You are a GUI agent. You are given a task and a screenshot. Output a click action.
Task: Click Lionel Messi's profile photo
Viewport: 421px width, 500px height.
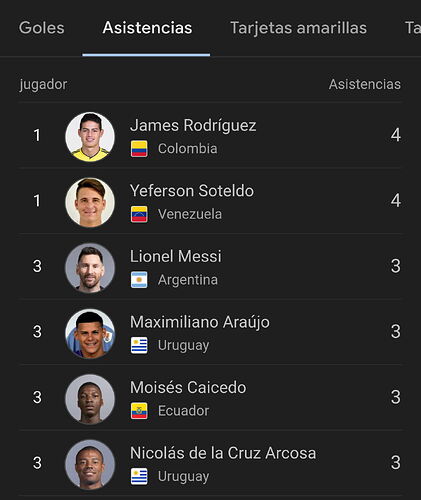[90, 268]
